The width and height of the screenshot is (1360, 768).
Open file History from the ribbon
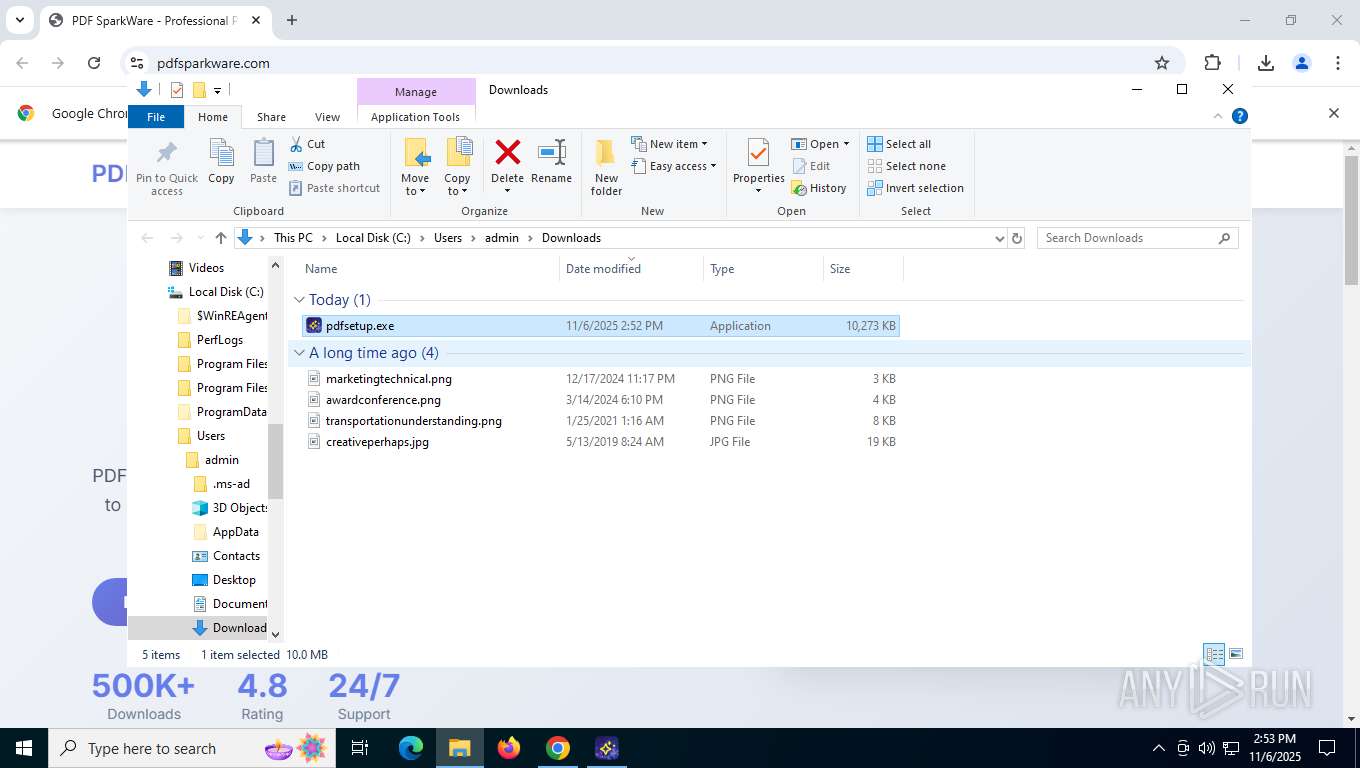click(x=819, y=188)
